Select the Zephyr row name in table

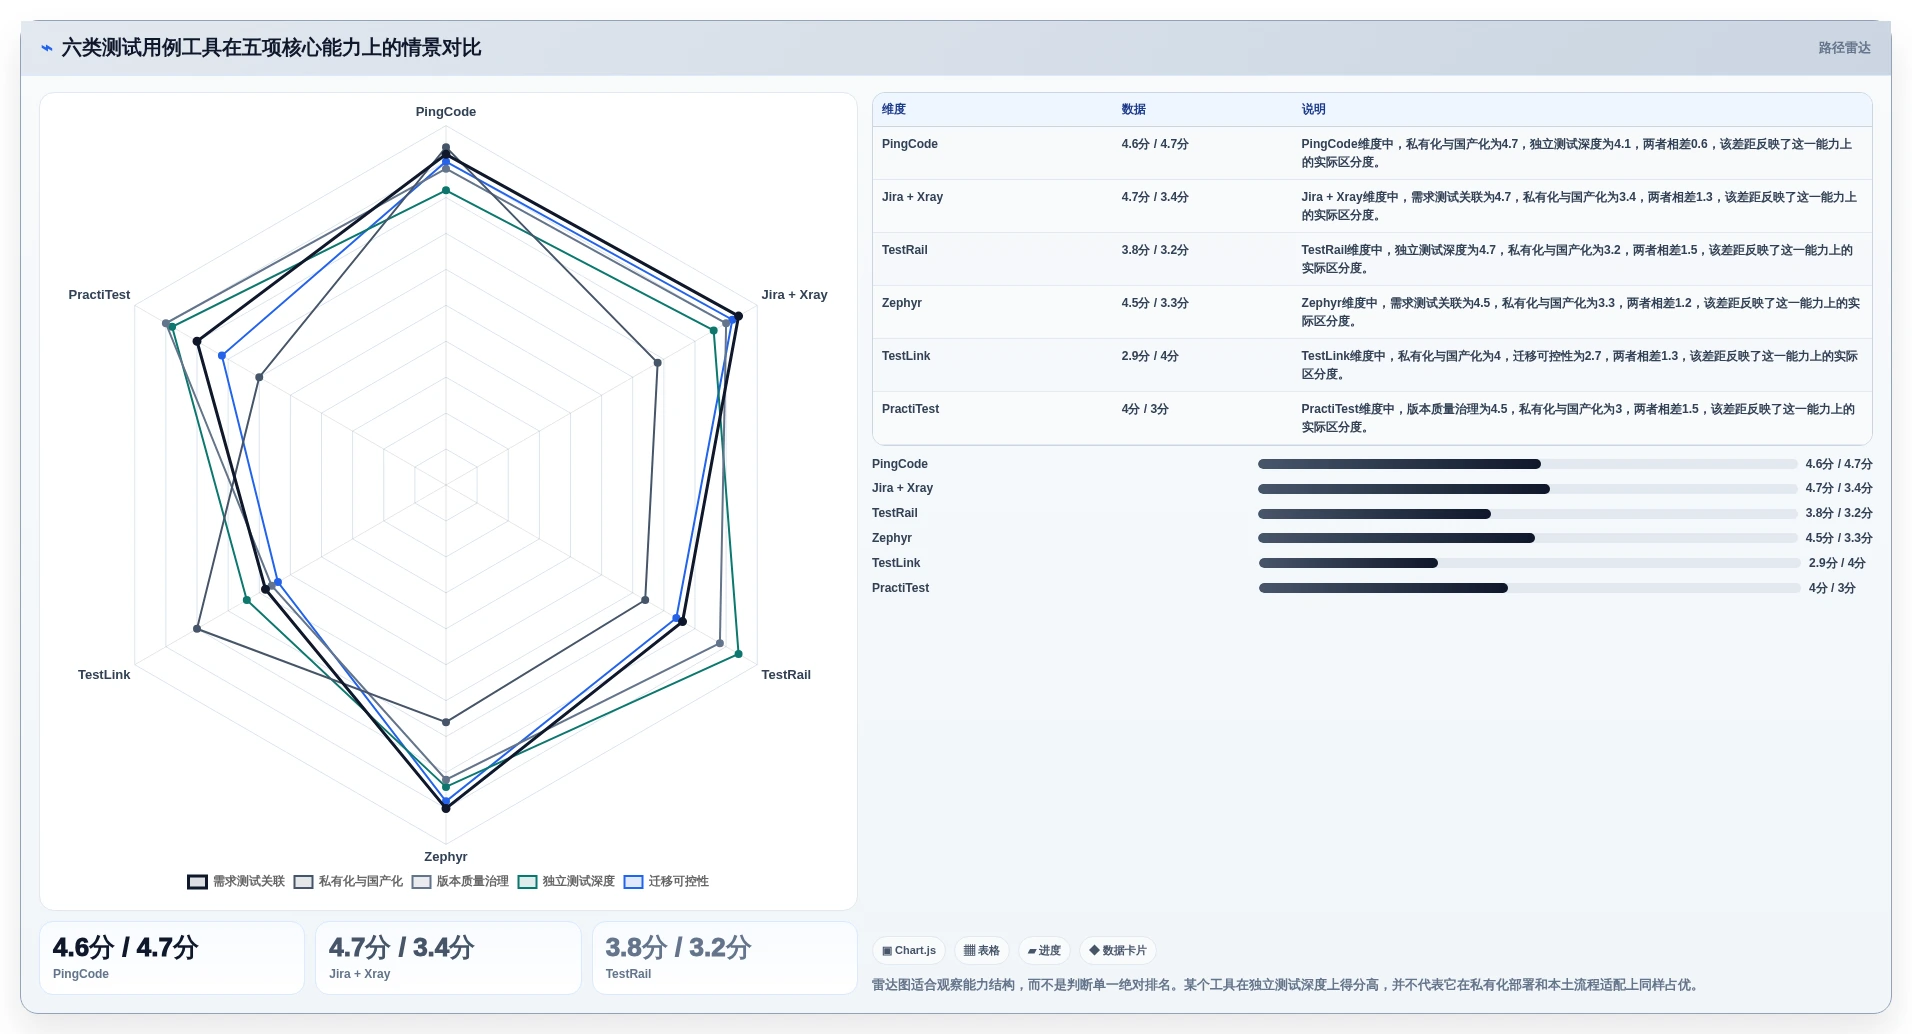[x=902, y=303]
